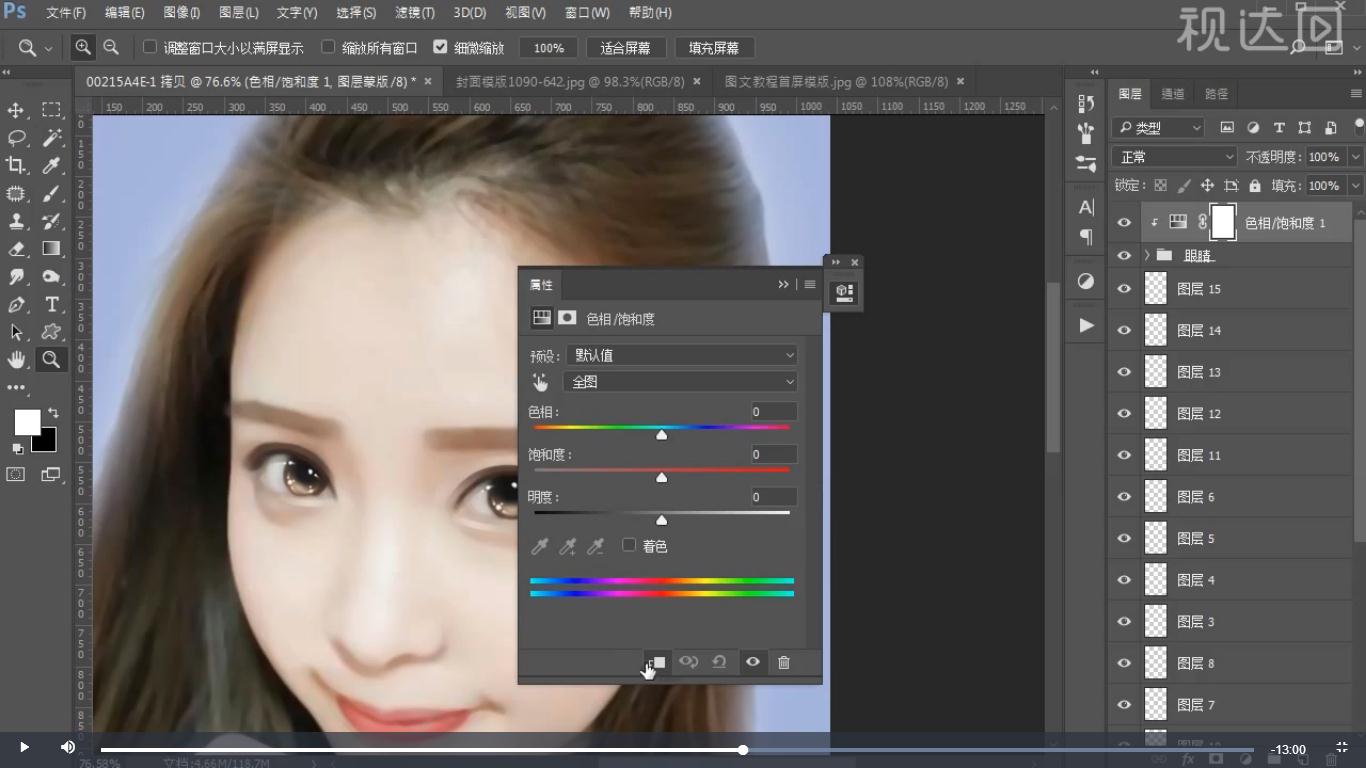Select the Horizontal Type tool

click(x=51, y=305)
